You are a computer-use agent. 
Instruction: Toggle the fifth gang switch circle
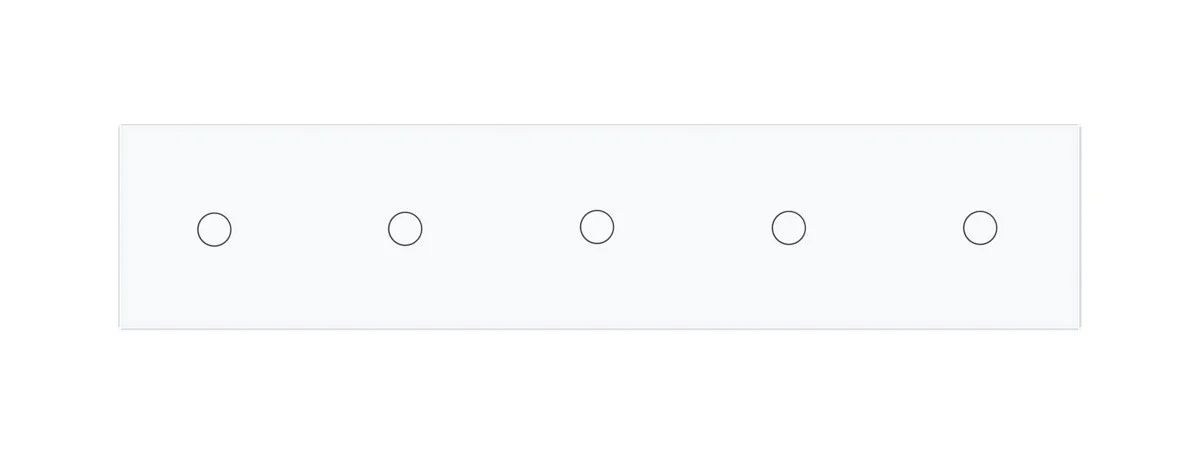980,228
